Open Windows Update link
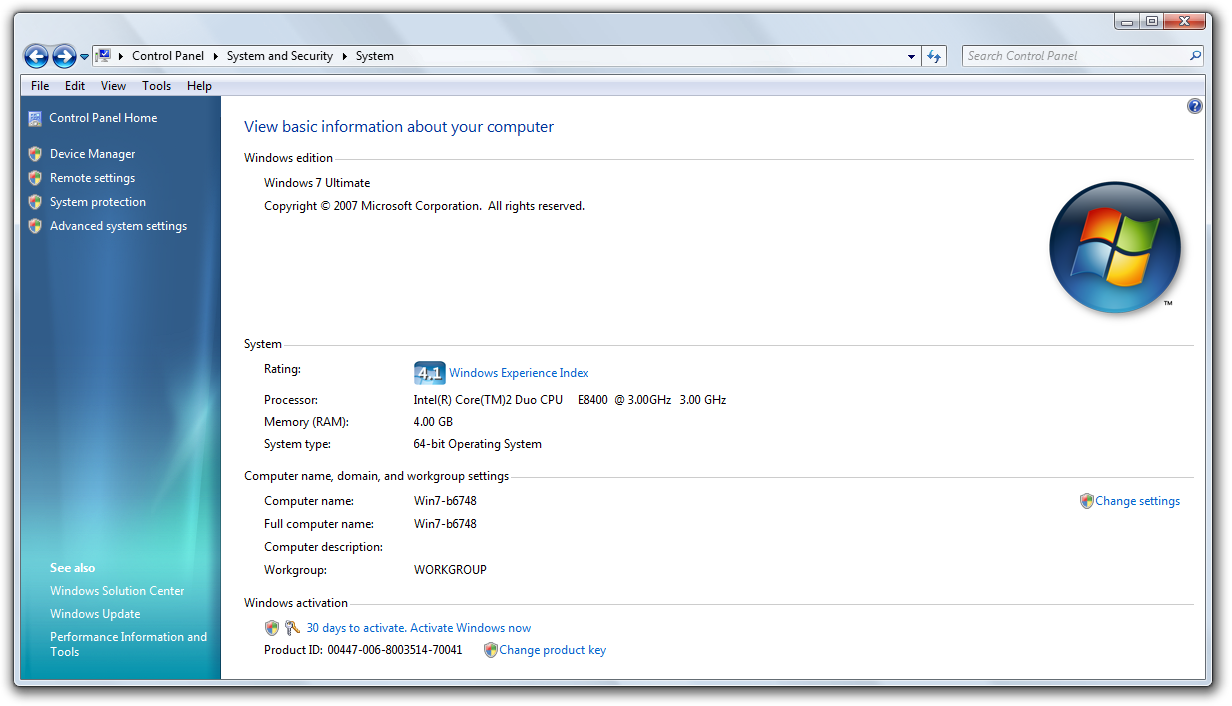This screenshot has height=706, width=1232. click(x=95, y=614)
